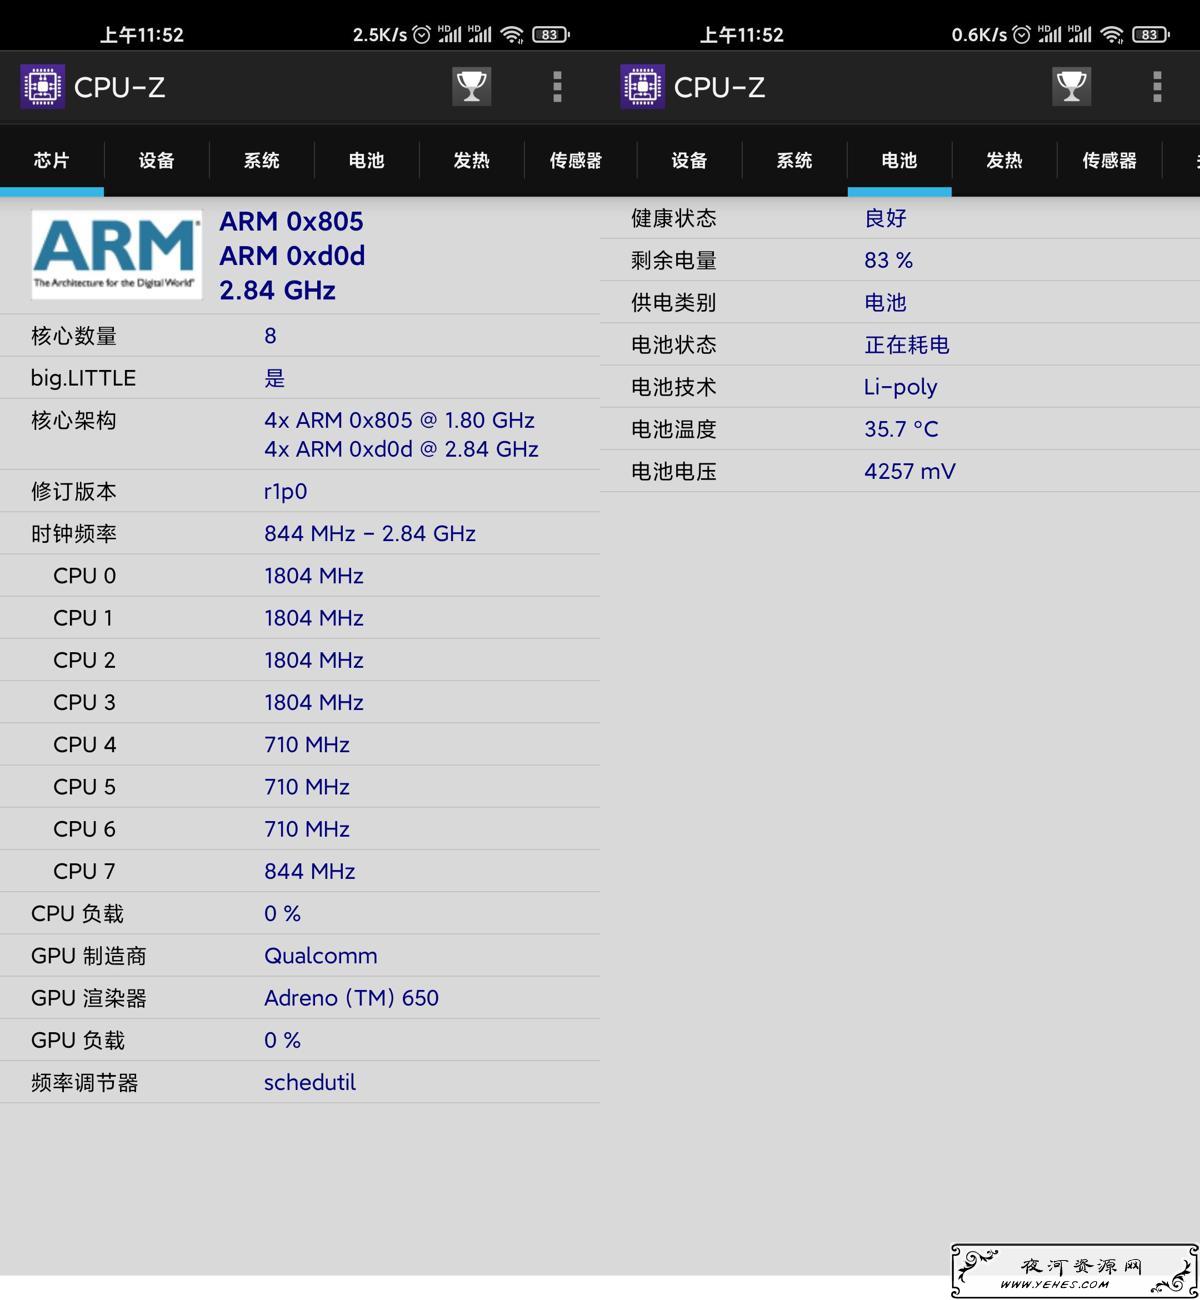1200x1300 pixels.
Task: Click the 'CPU-Z' title on the battery page
Action: [x=720, y=87]
